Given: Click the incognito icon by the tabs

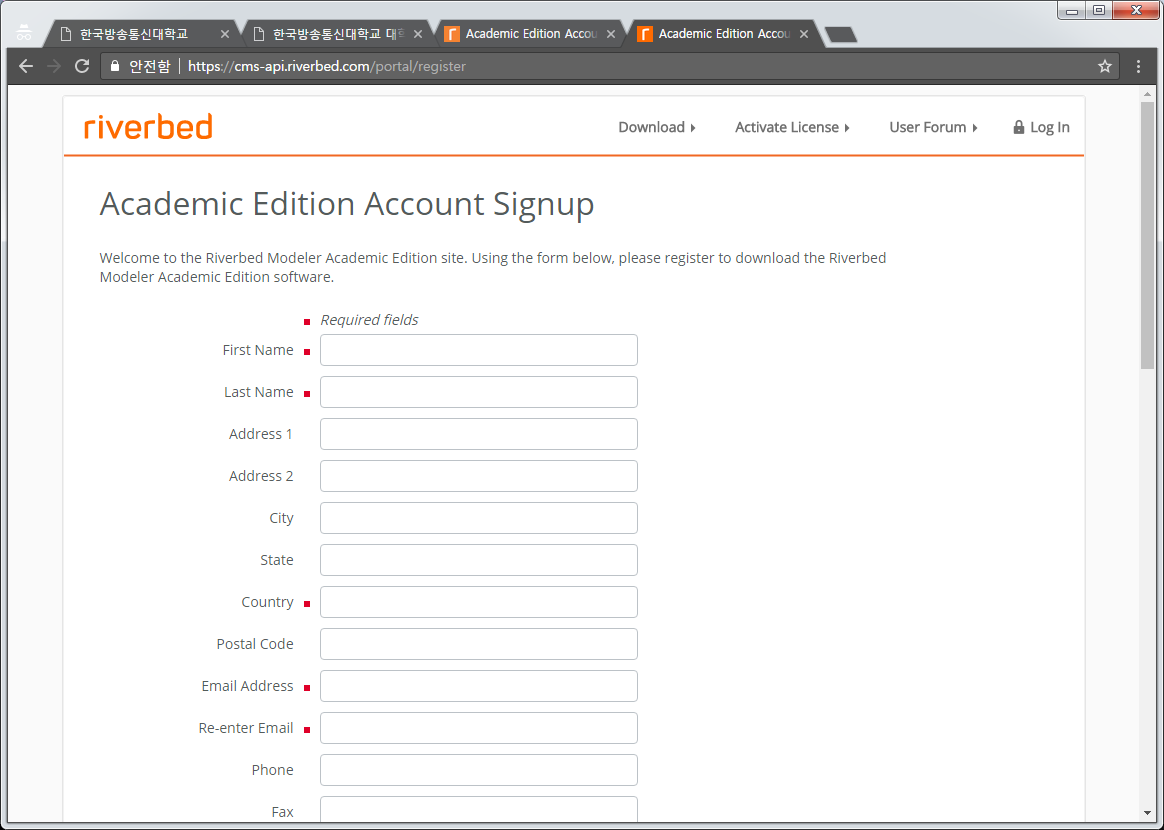Looking at the screenshot, I should (24, 33).
